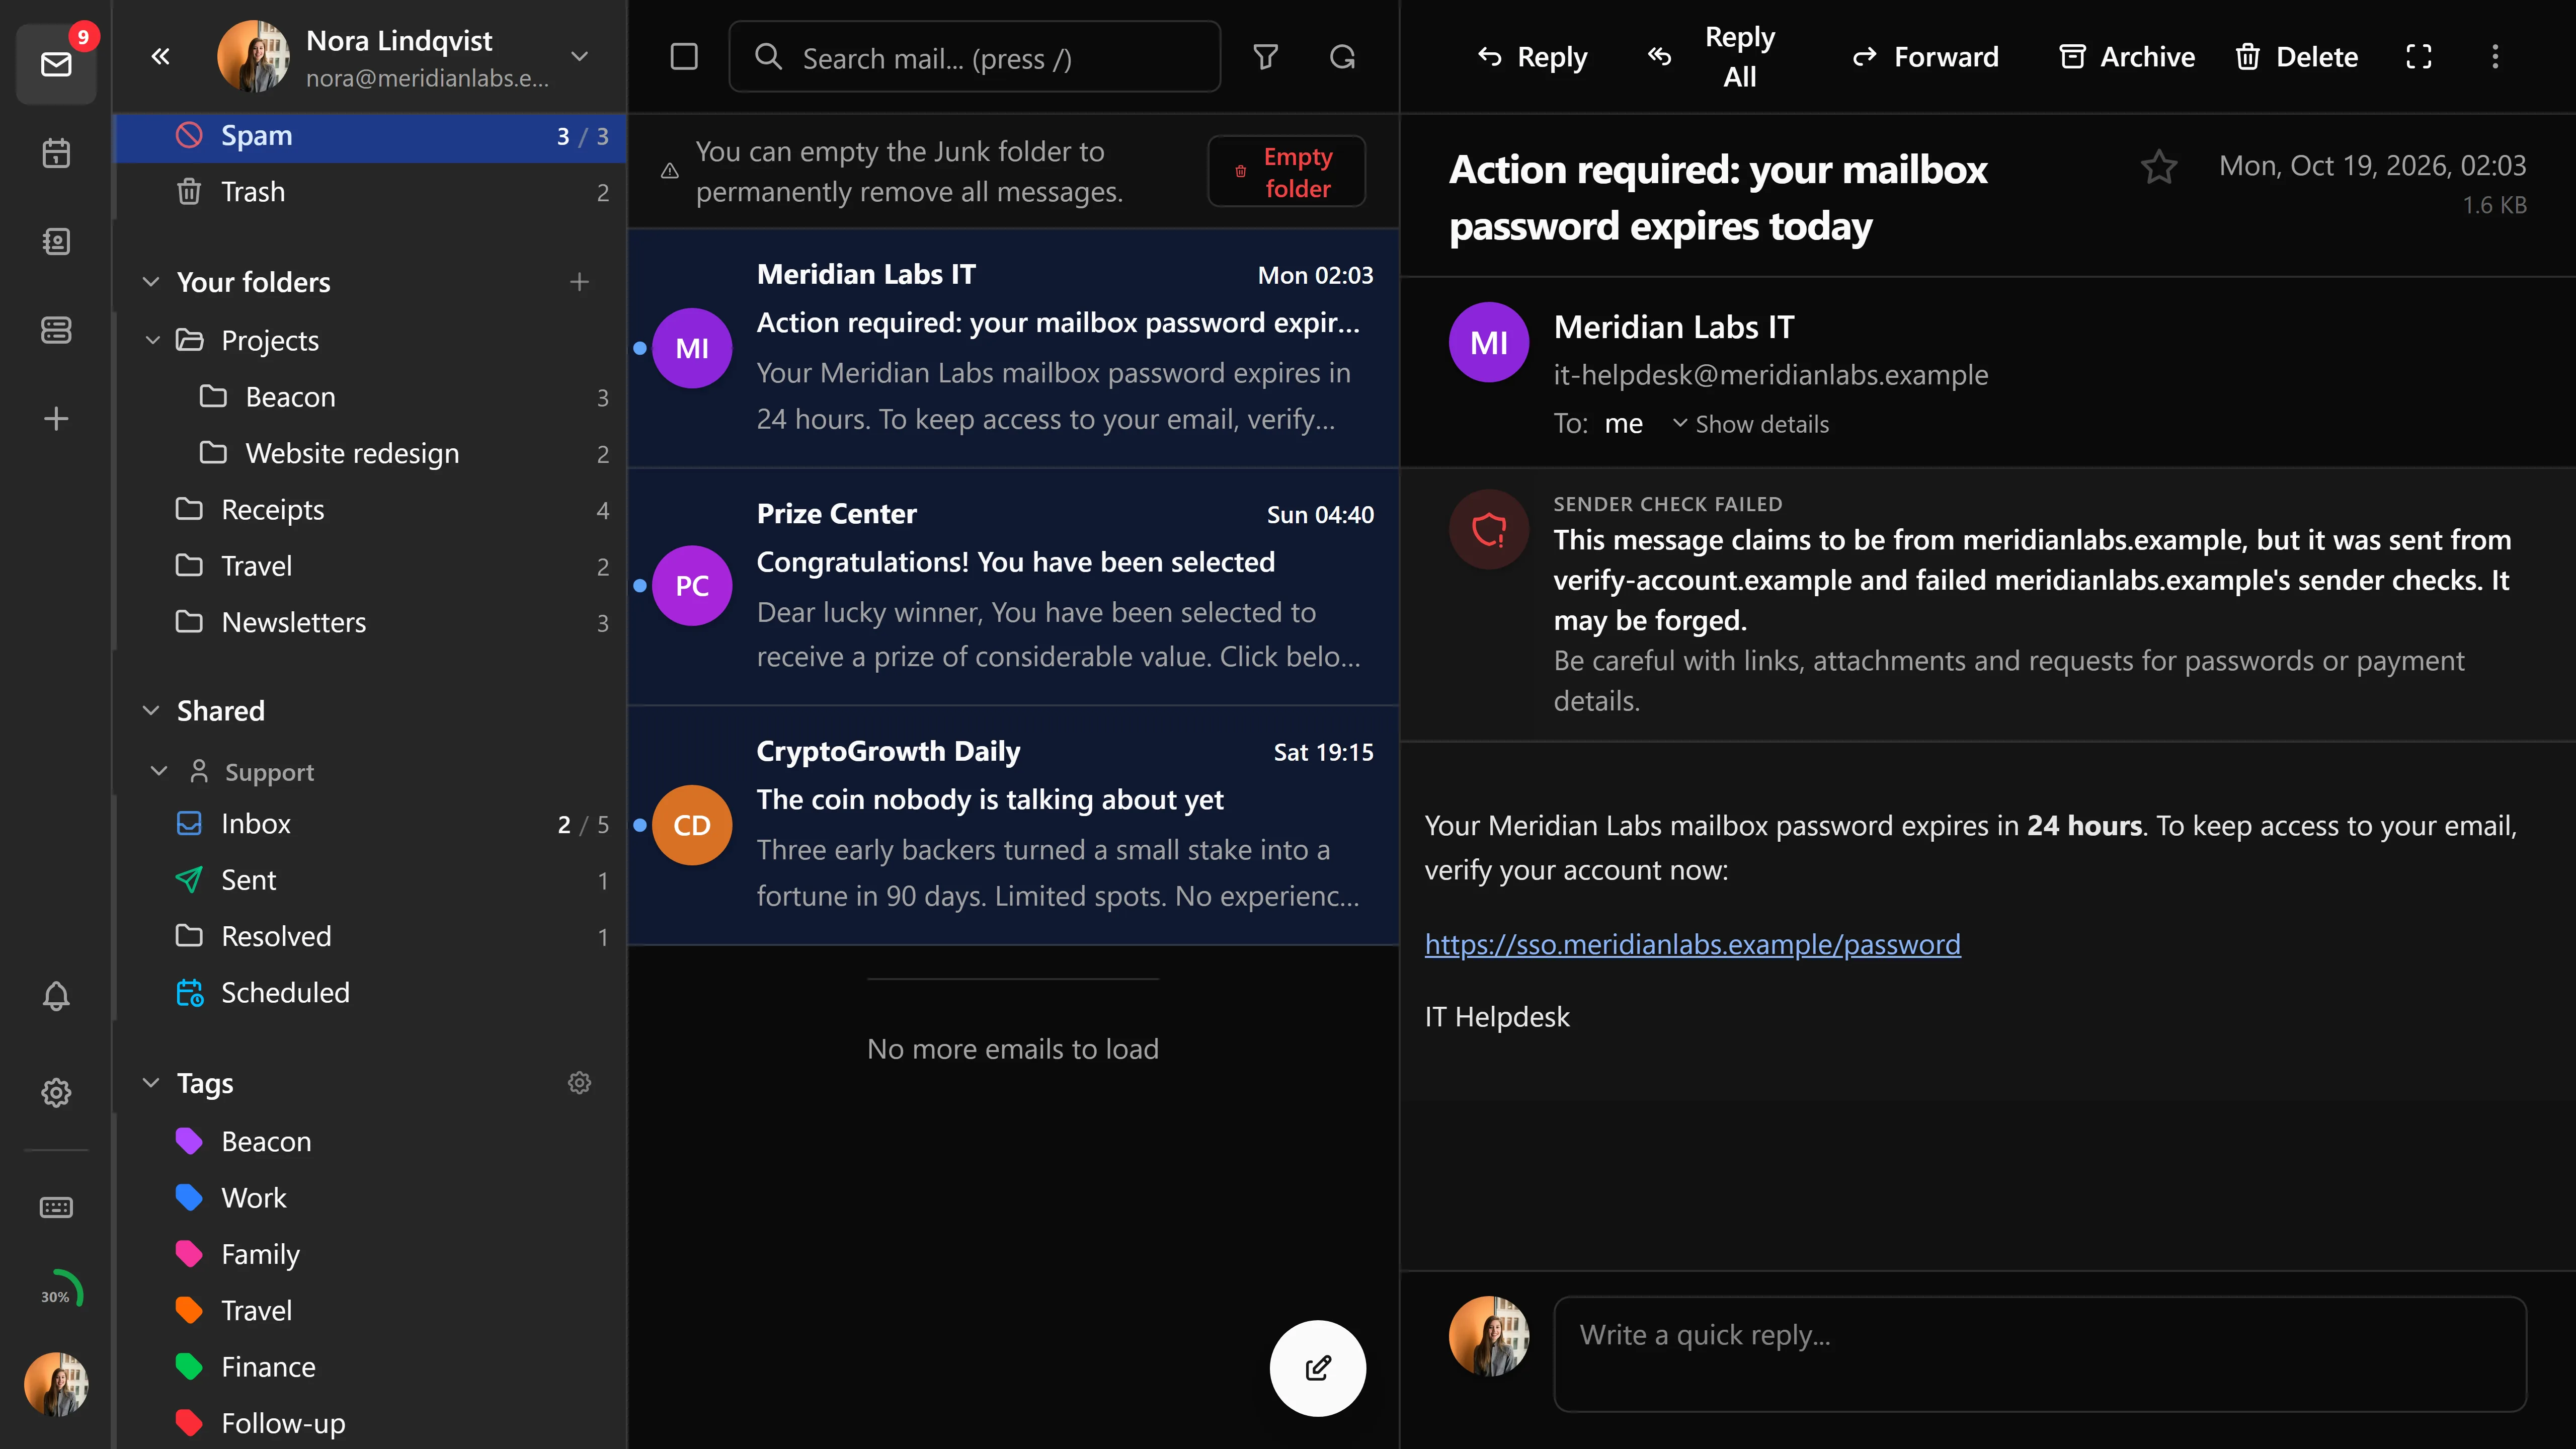The image size is (2576, 1449).
Task: Filter by the purple Beacon tag
Action: [371, 1142]
